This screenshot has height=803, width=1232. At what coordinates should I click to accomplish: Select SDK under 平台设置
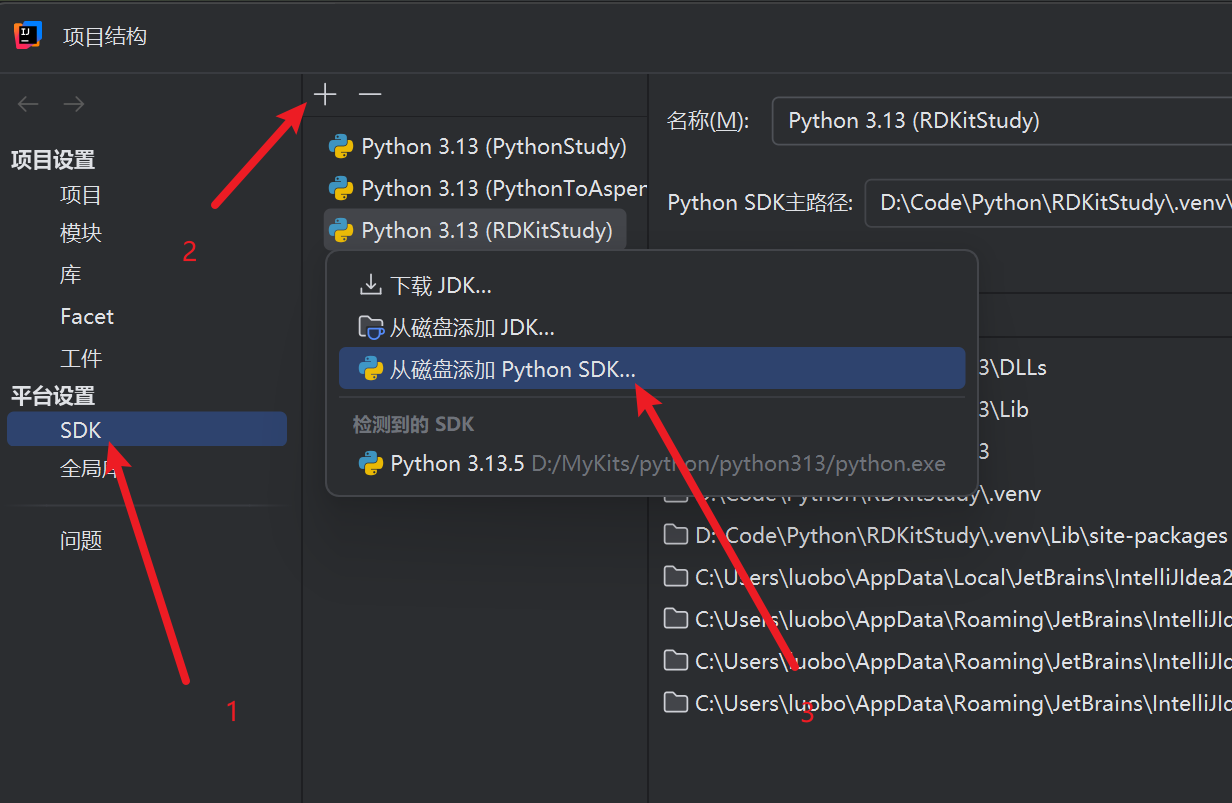coord(147,429)
